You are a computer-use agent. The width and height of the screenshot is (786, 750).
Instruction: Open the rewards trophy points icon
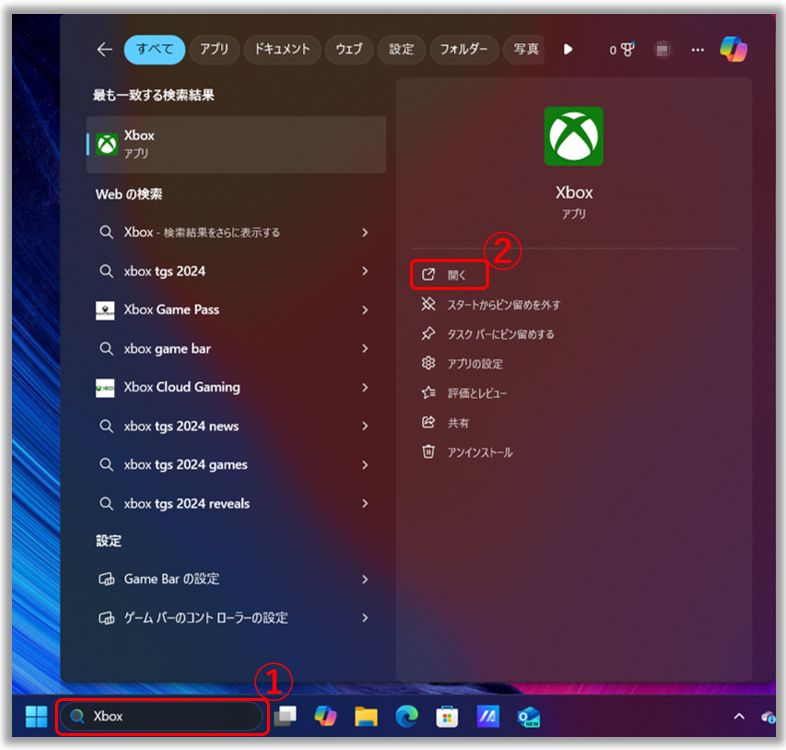click(x=622, y=49)
